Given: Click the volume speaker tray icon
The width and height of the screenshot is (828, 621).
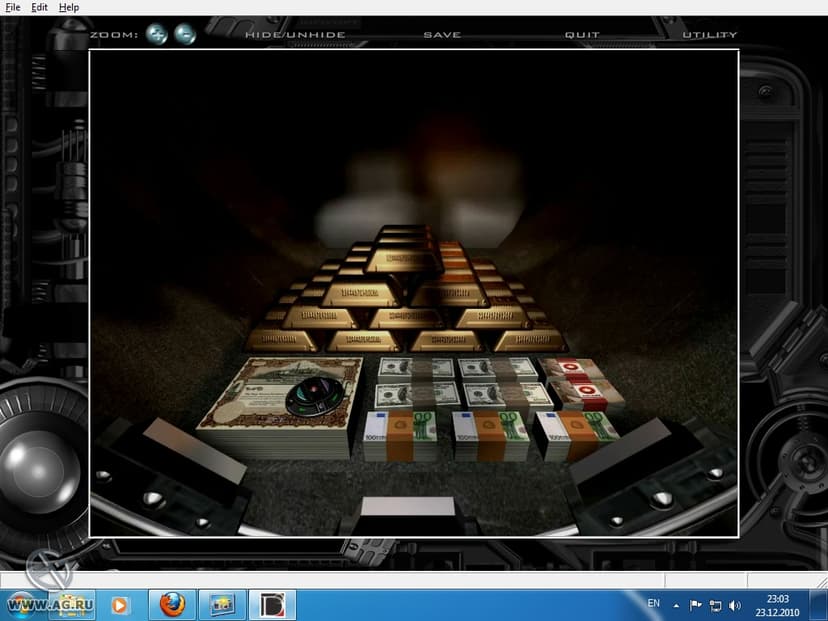Looking at the screenshot, I should pyautogui.click(x=735, y=605).
